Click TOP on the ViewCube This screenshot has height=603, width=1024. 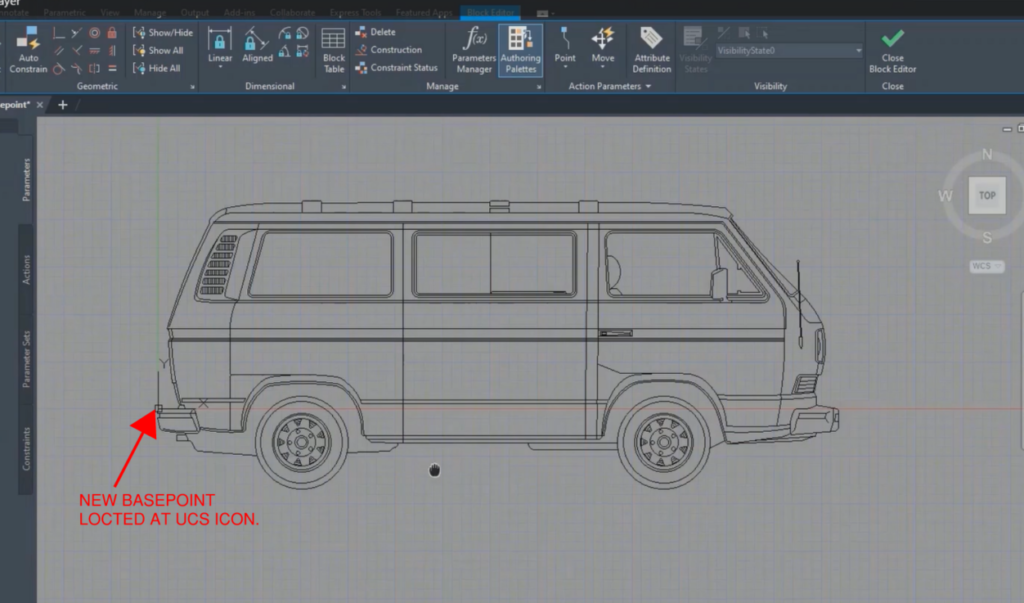[987, 195]
